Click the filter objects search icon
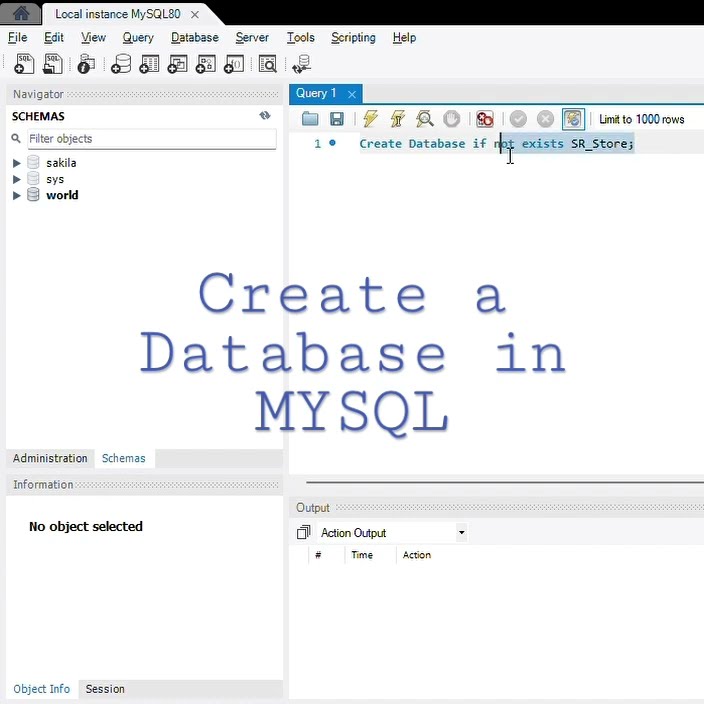The width and height of the screenshot is (704, 704). pos(16,138)
